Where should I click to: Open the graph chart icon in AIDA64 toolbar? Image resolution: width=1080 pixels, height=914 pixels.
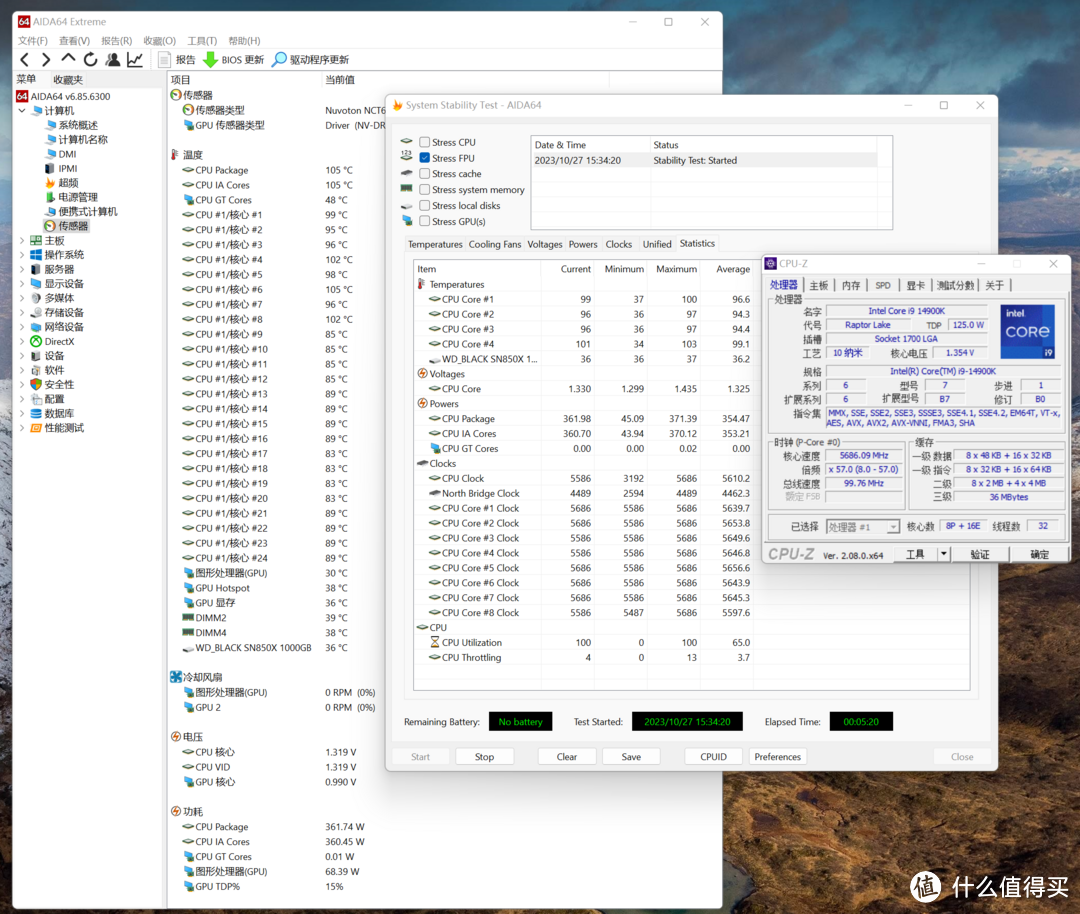click(x=135, y=60)
